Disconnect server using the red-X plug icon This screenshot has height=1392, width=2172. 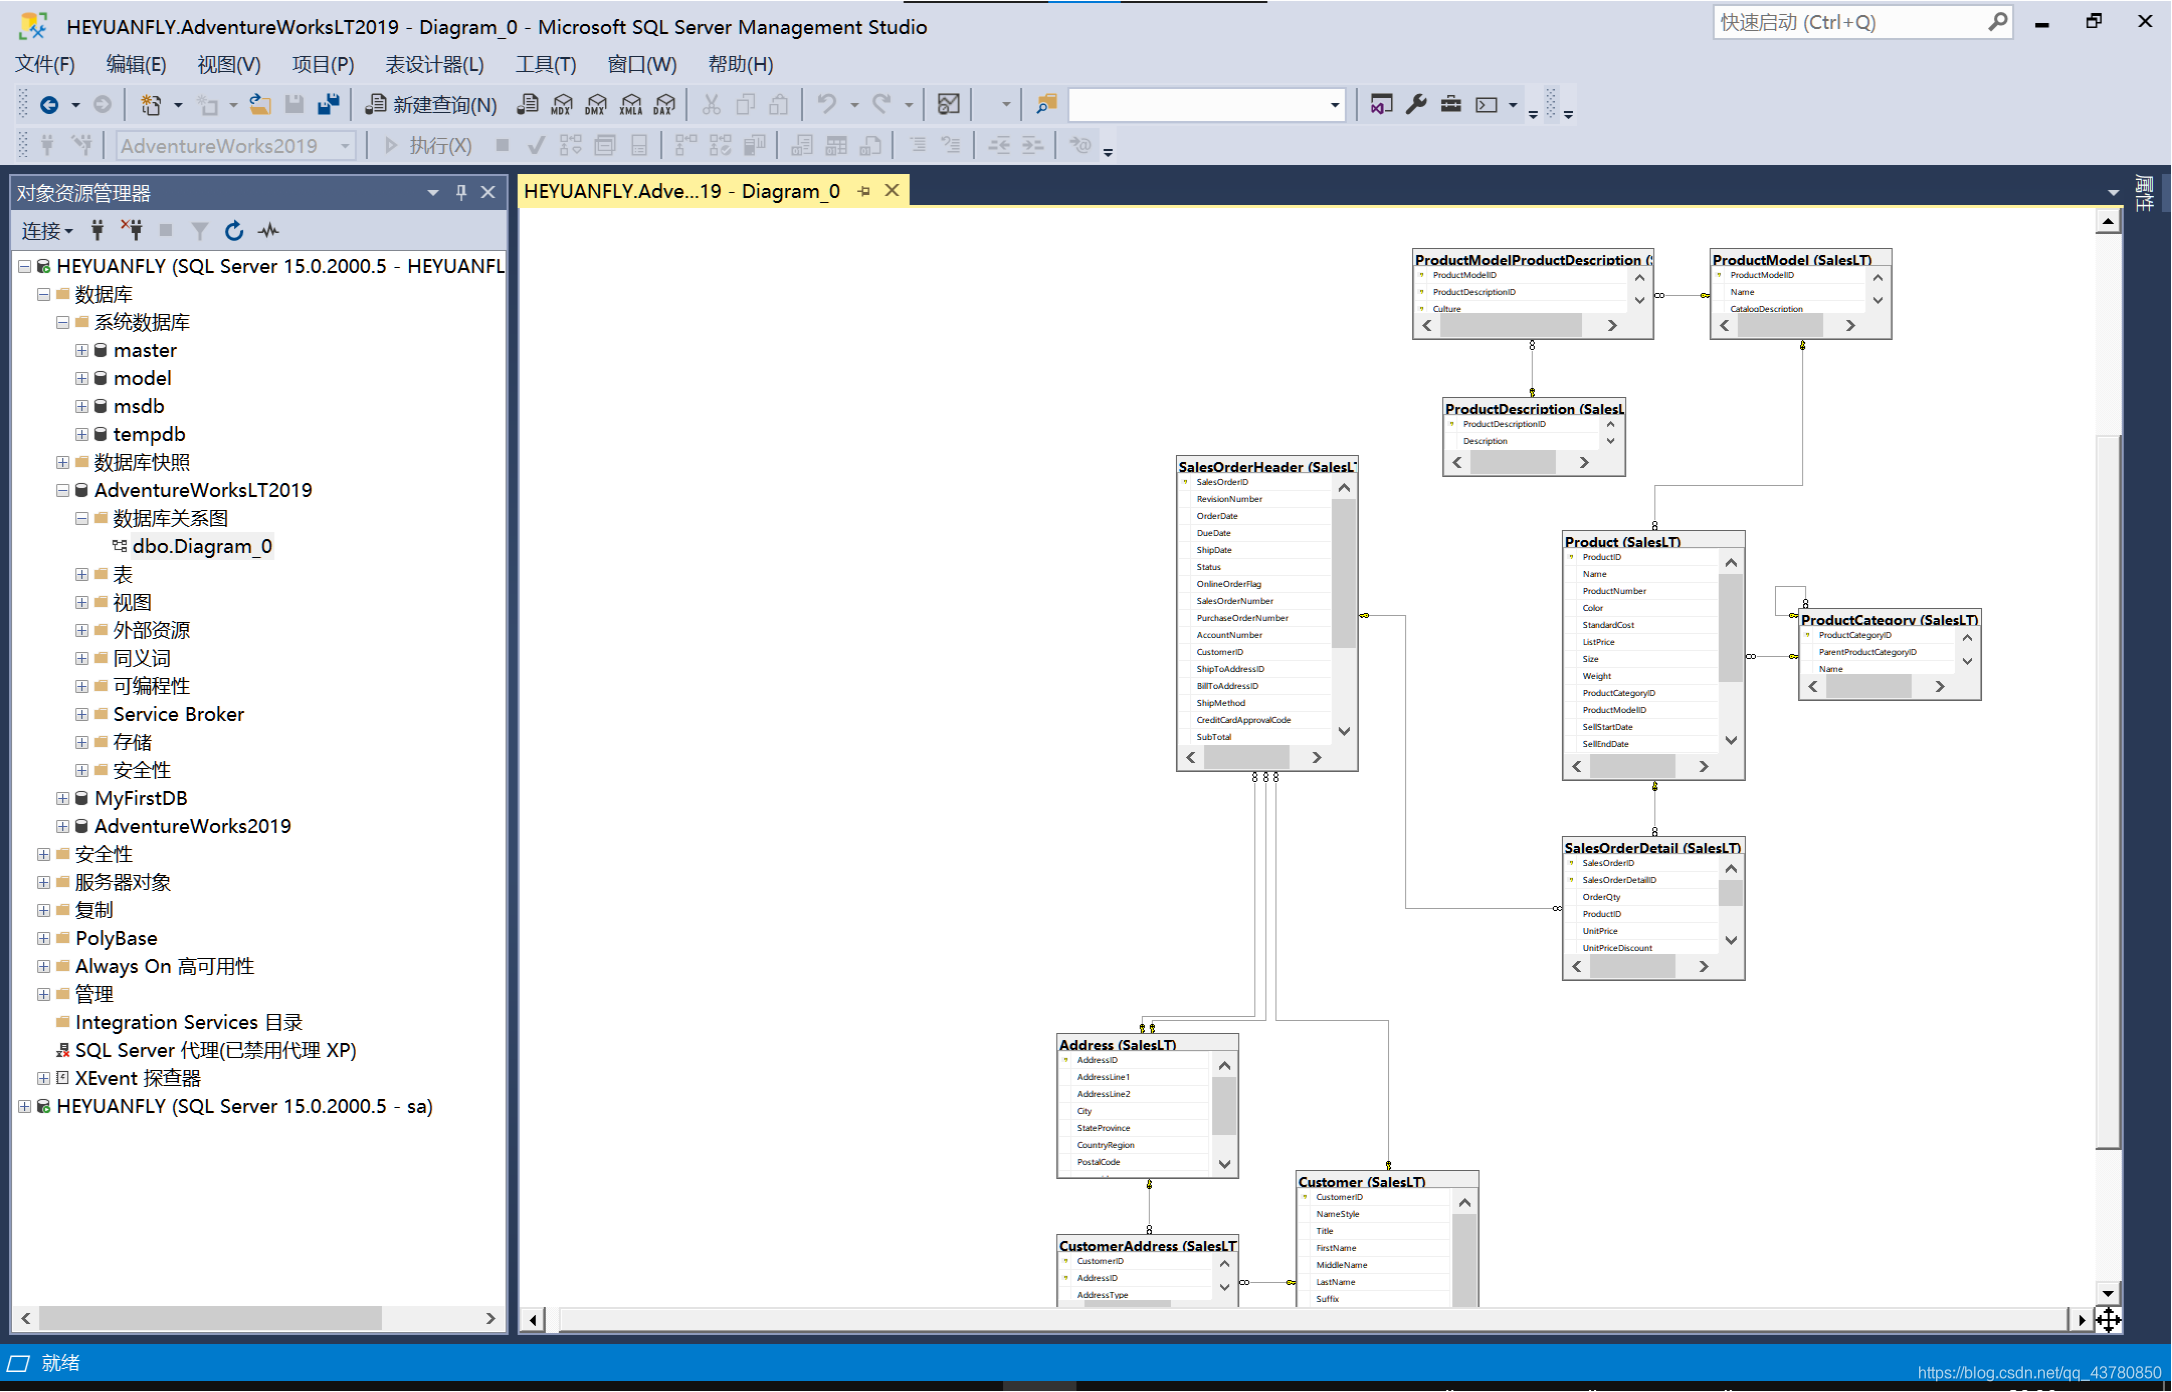tap(132, 231)
